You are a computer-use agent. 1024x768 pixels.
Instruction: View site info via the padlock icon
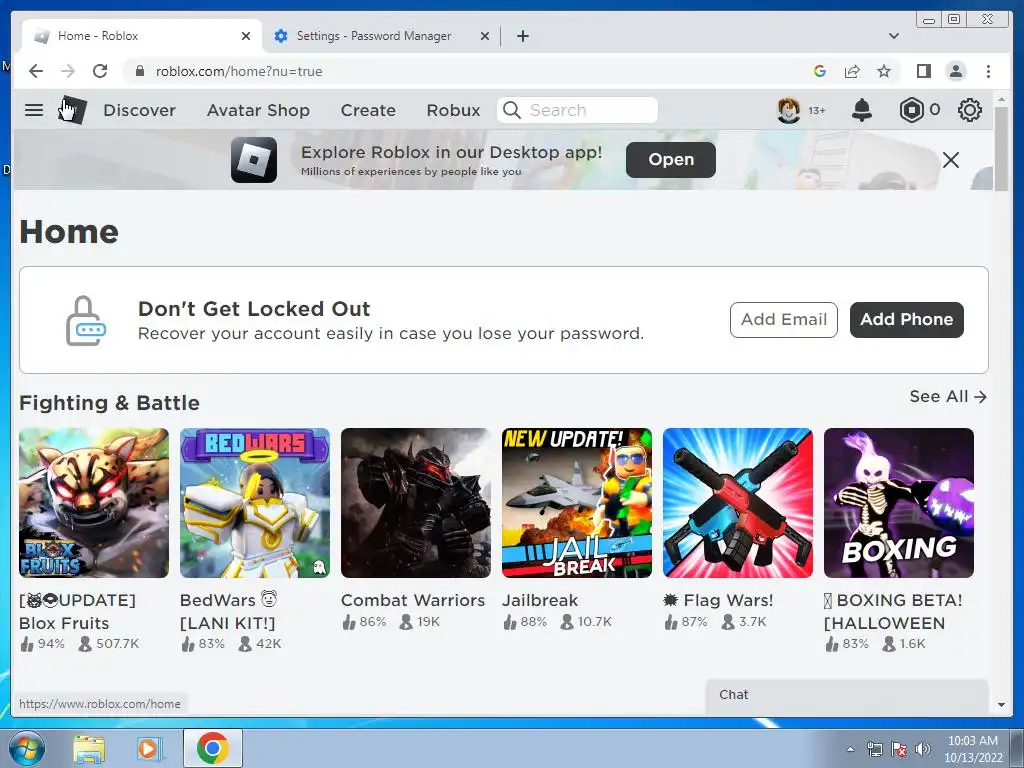(x=140, y=71)
